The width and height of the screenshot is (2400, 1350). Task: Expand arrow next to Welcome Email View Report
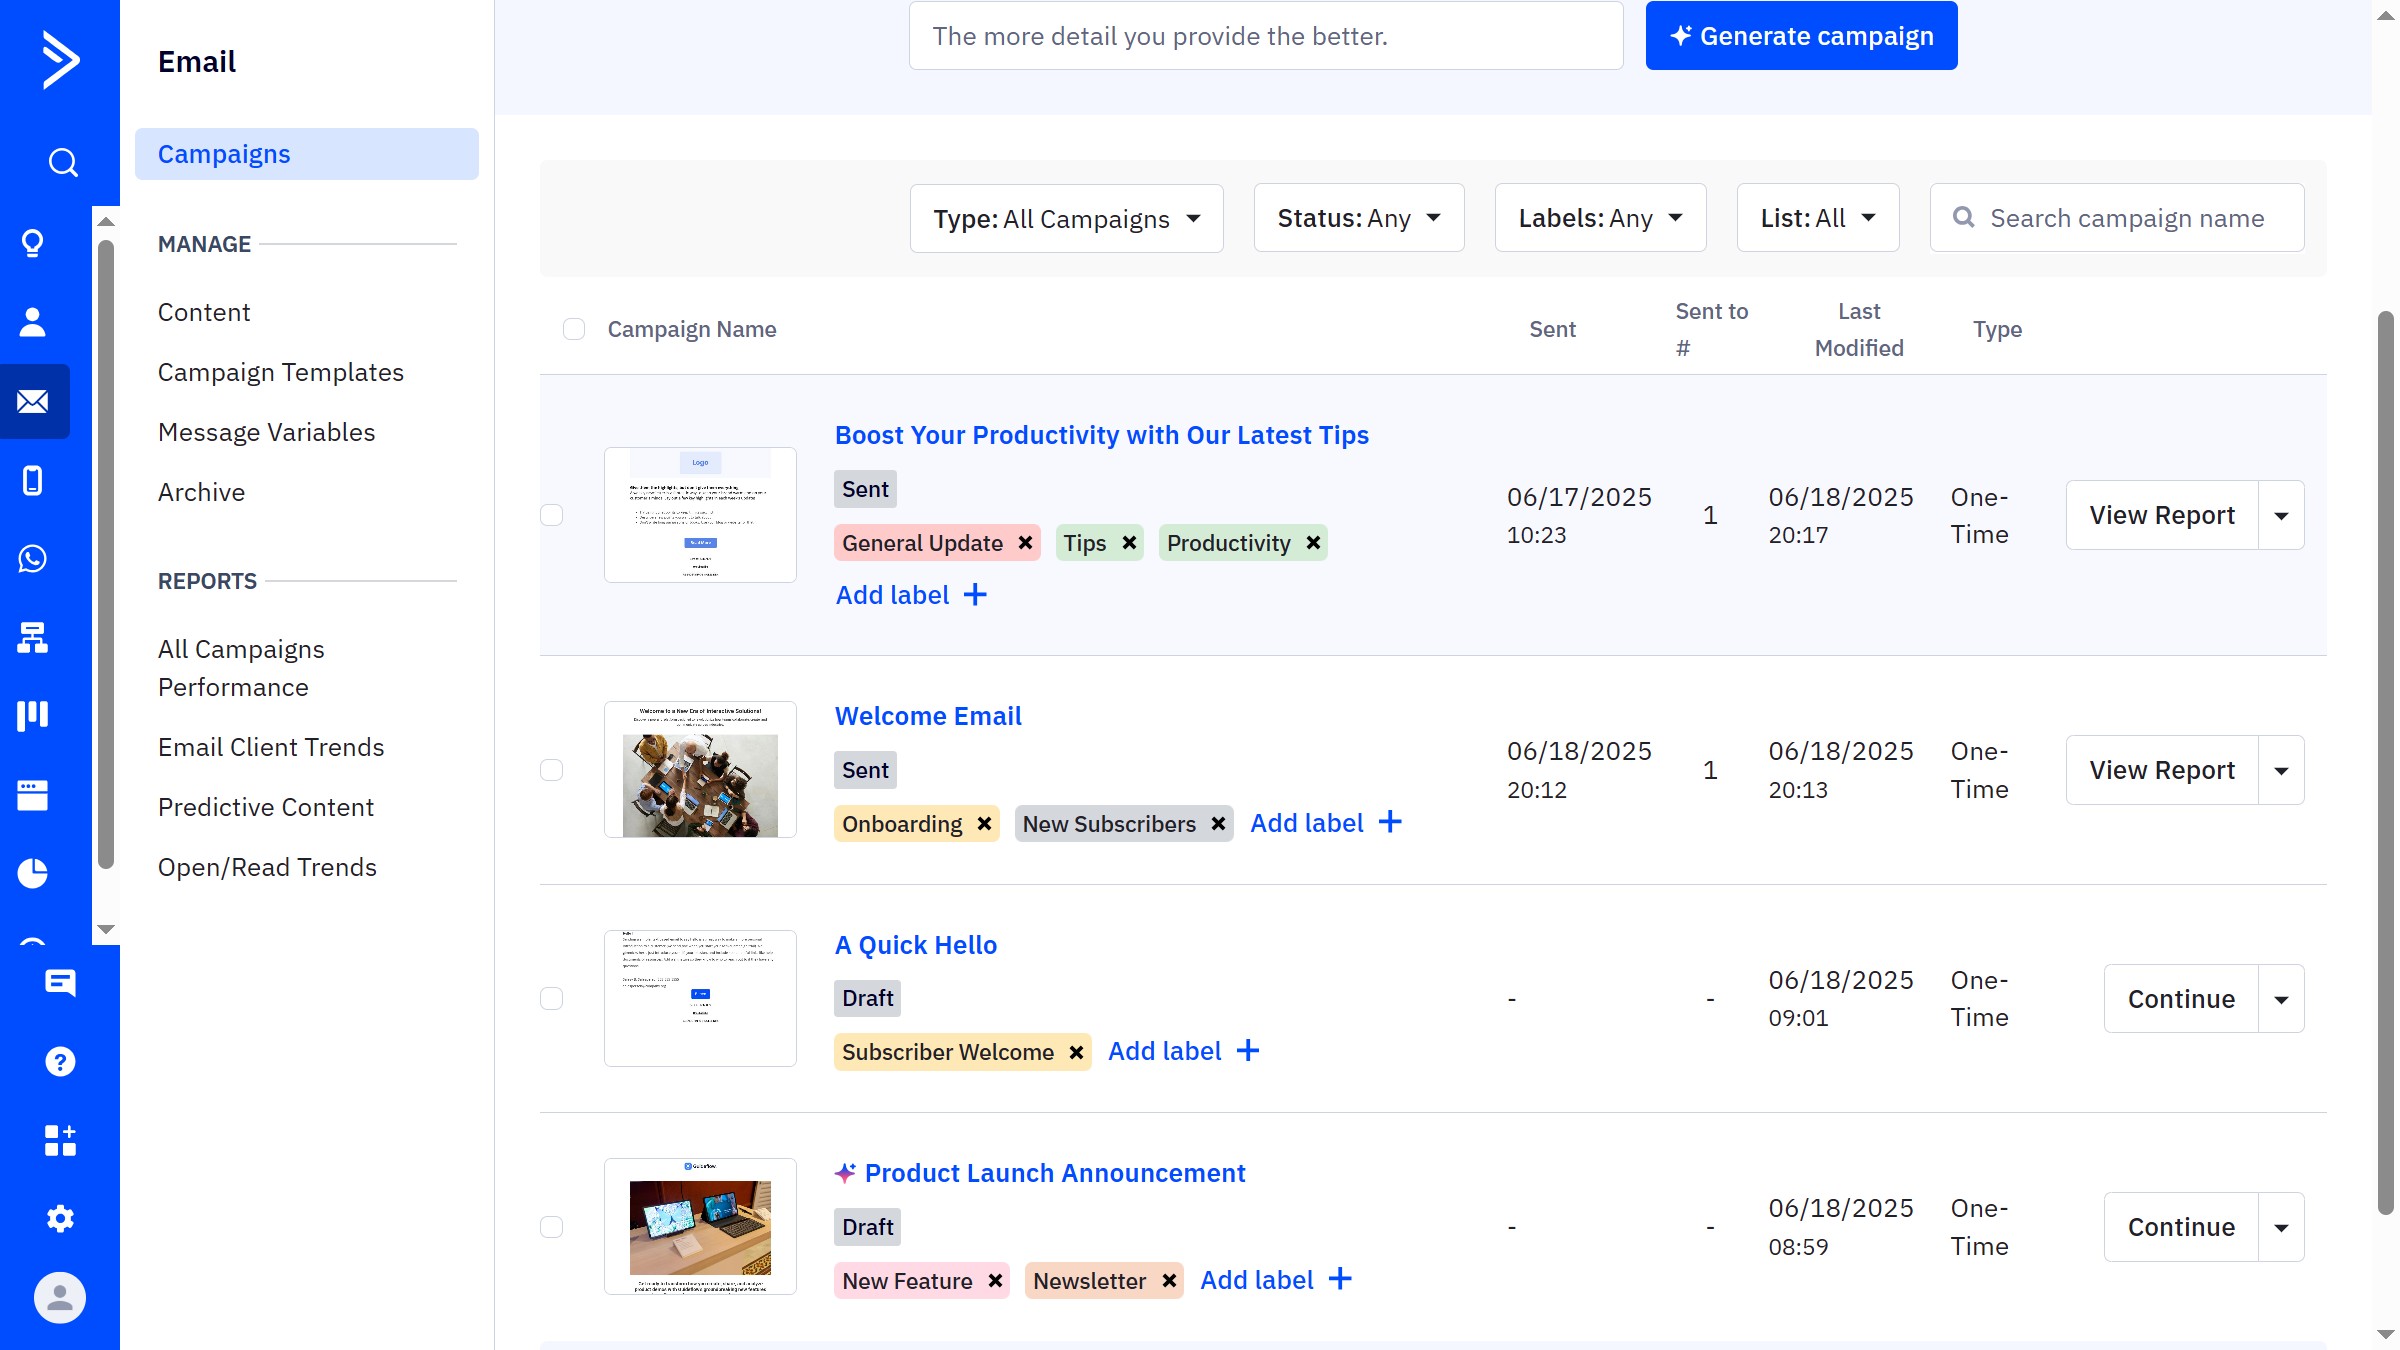2281,771
